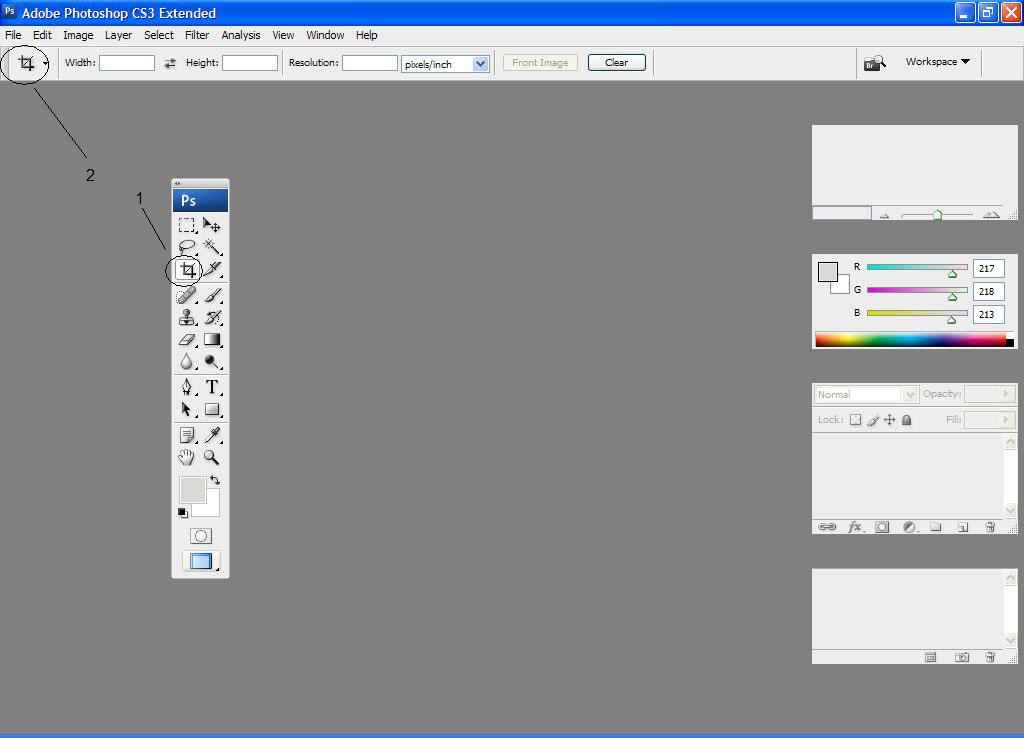Swap the Width and Height values

tap(170, 63)
